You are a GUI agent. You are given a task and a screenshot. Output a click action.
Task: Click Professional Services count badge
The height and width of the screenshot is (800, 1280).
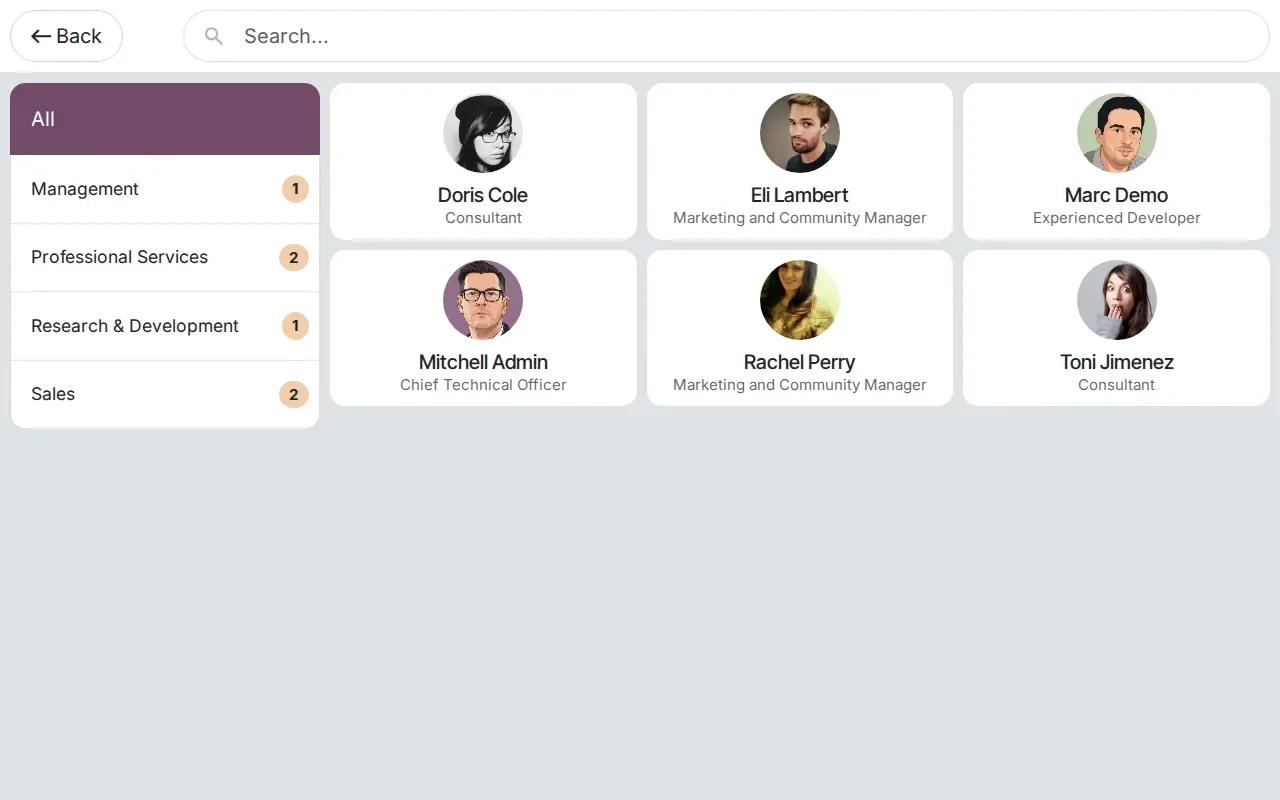(x=294, y=257)
